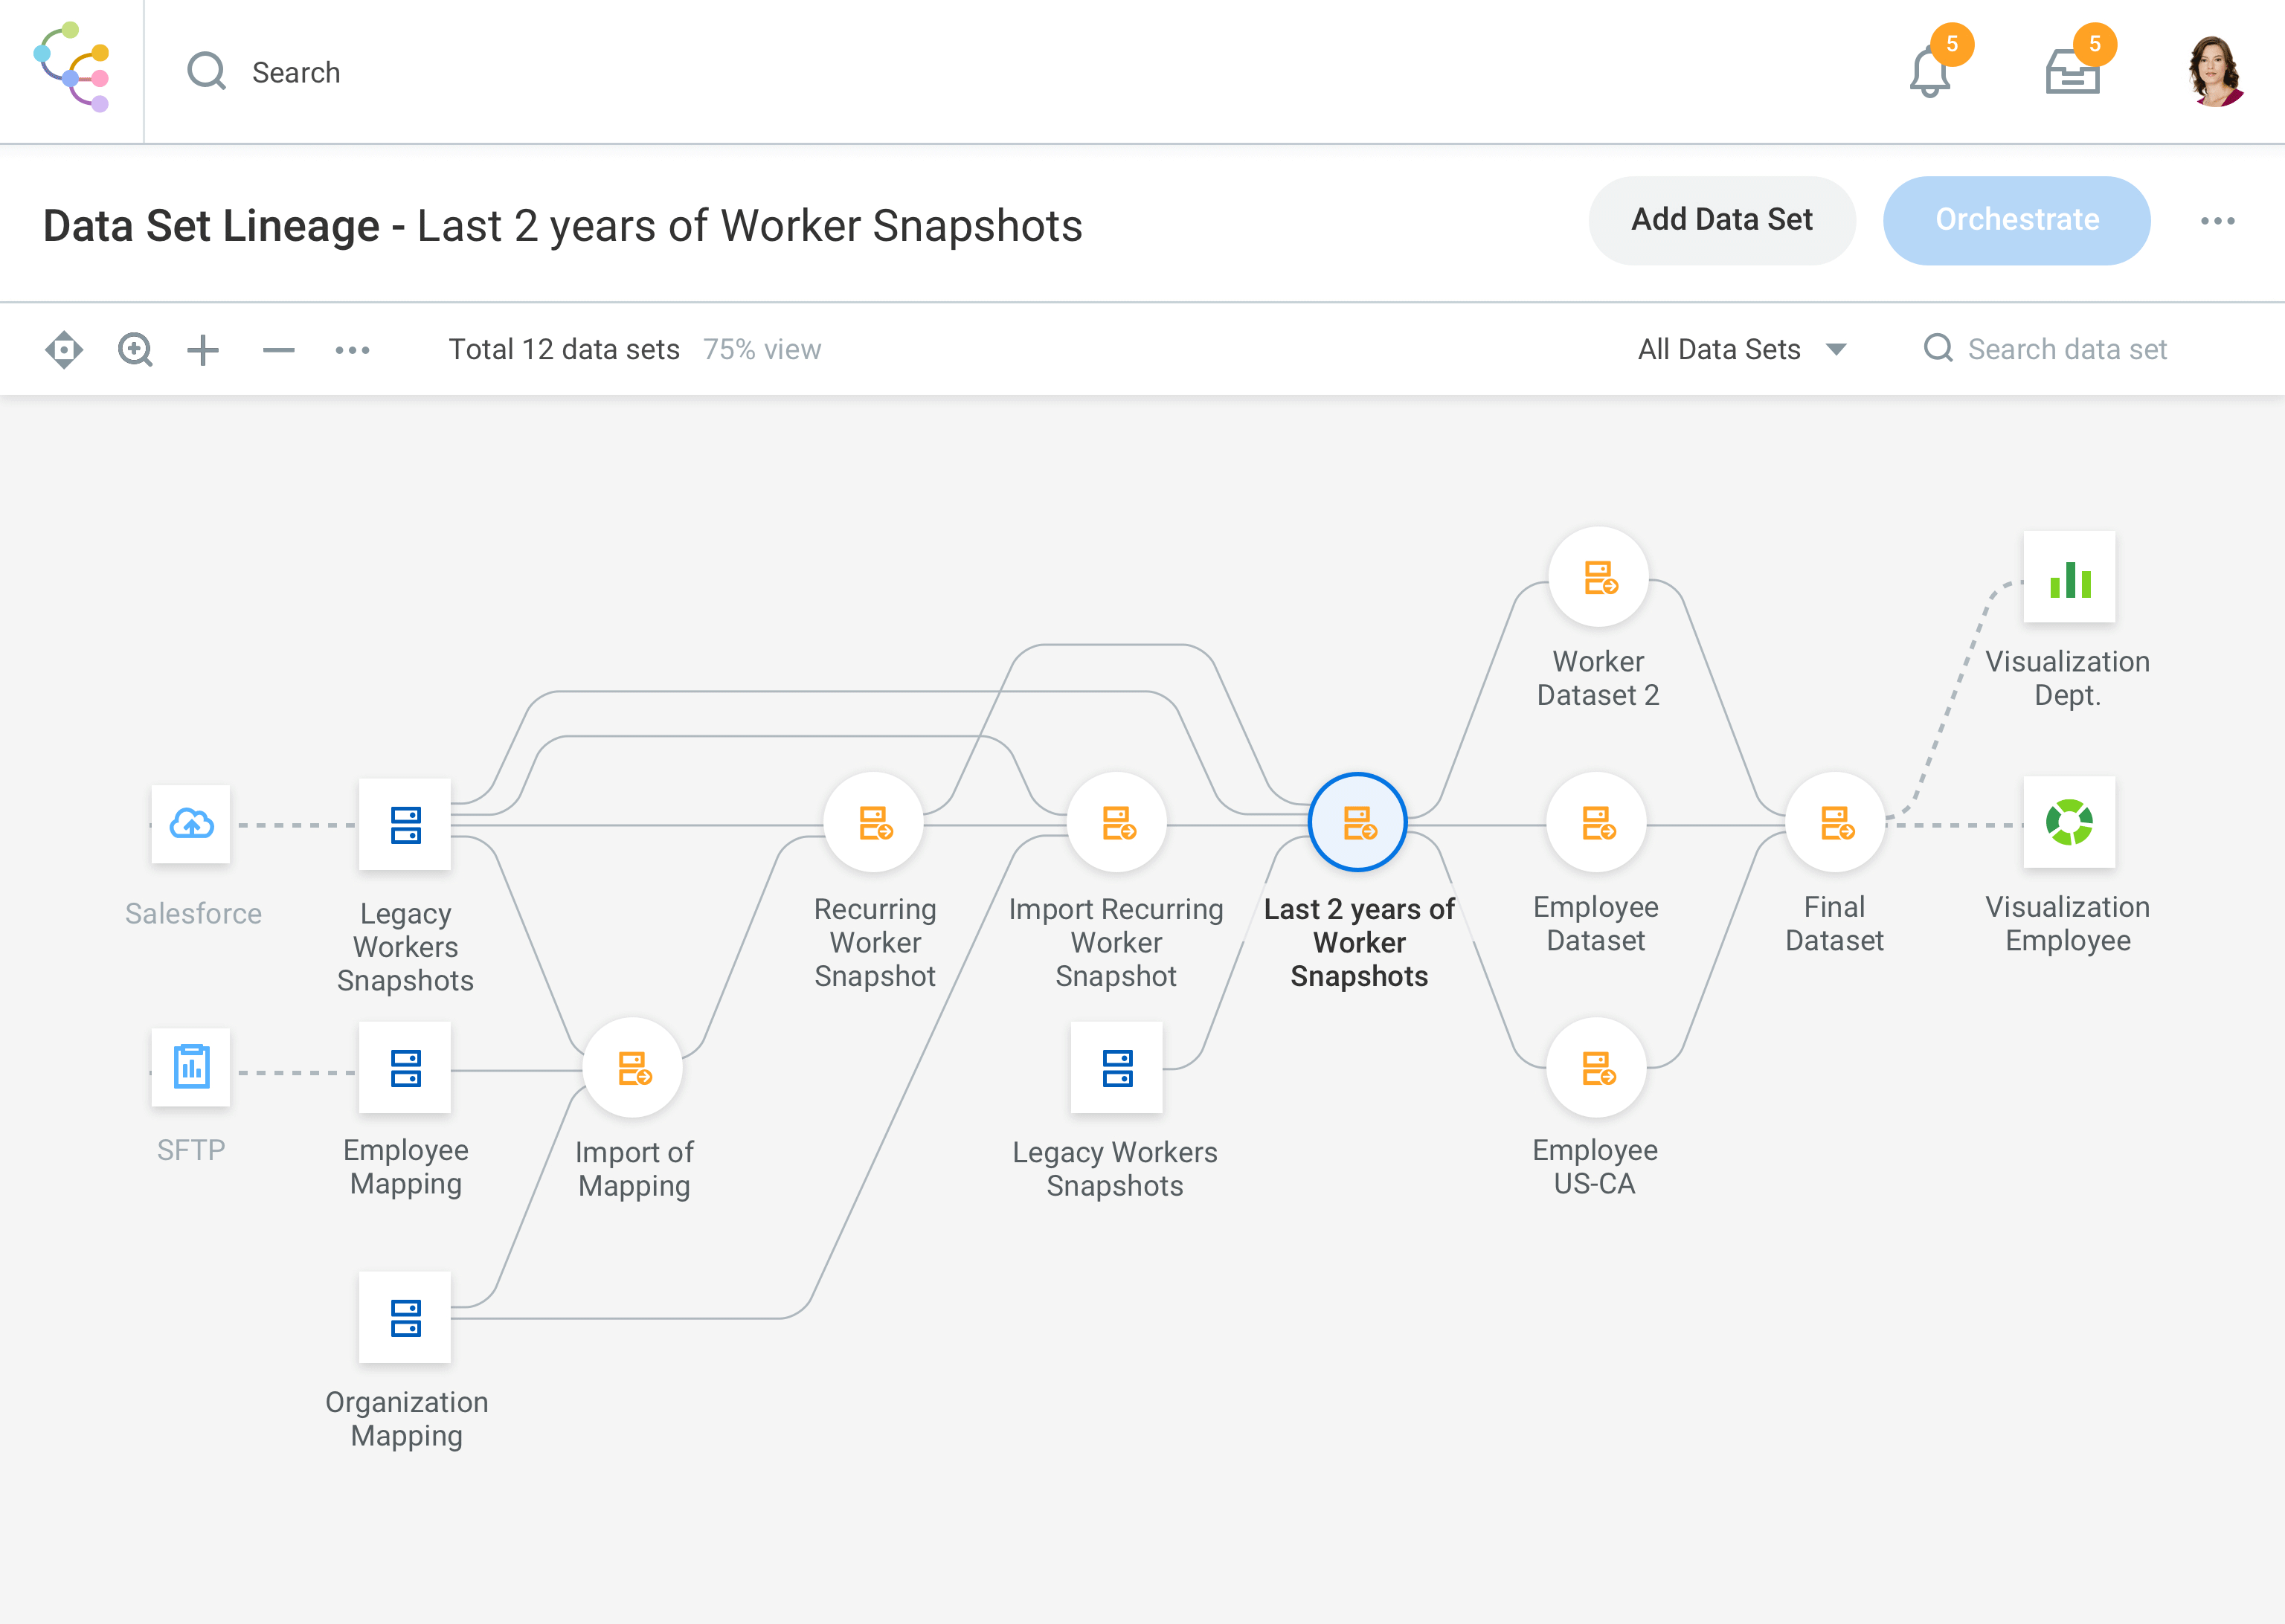Select the Salesforce cloud source node

[x=191, y=824]
